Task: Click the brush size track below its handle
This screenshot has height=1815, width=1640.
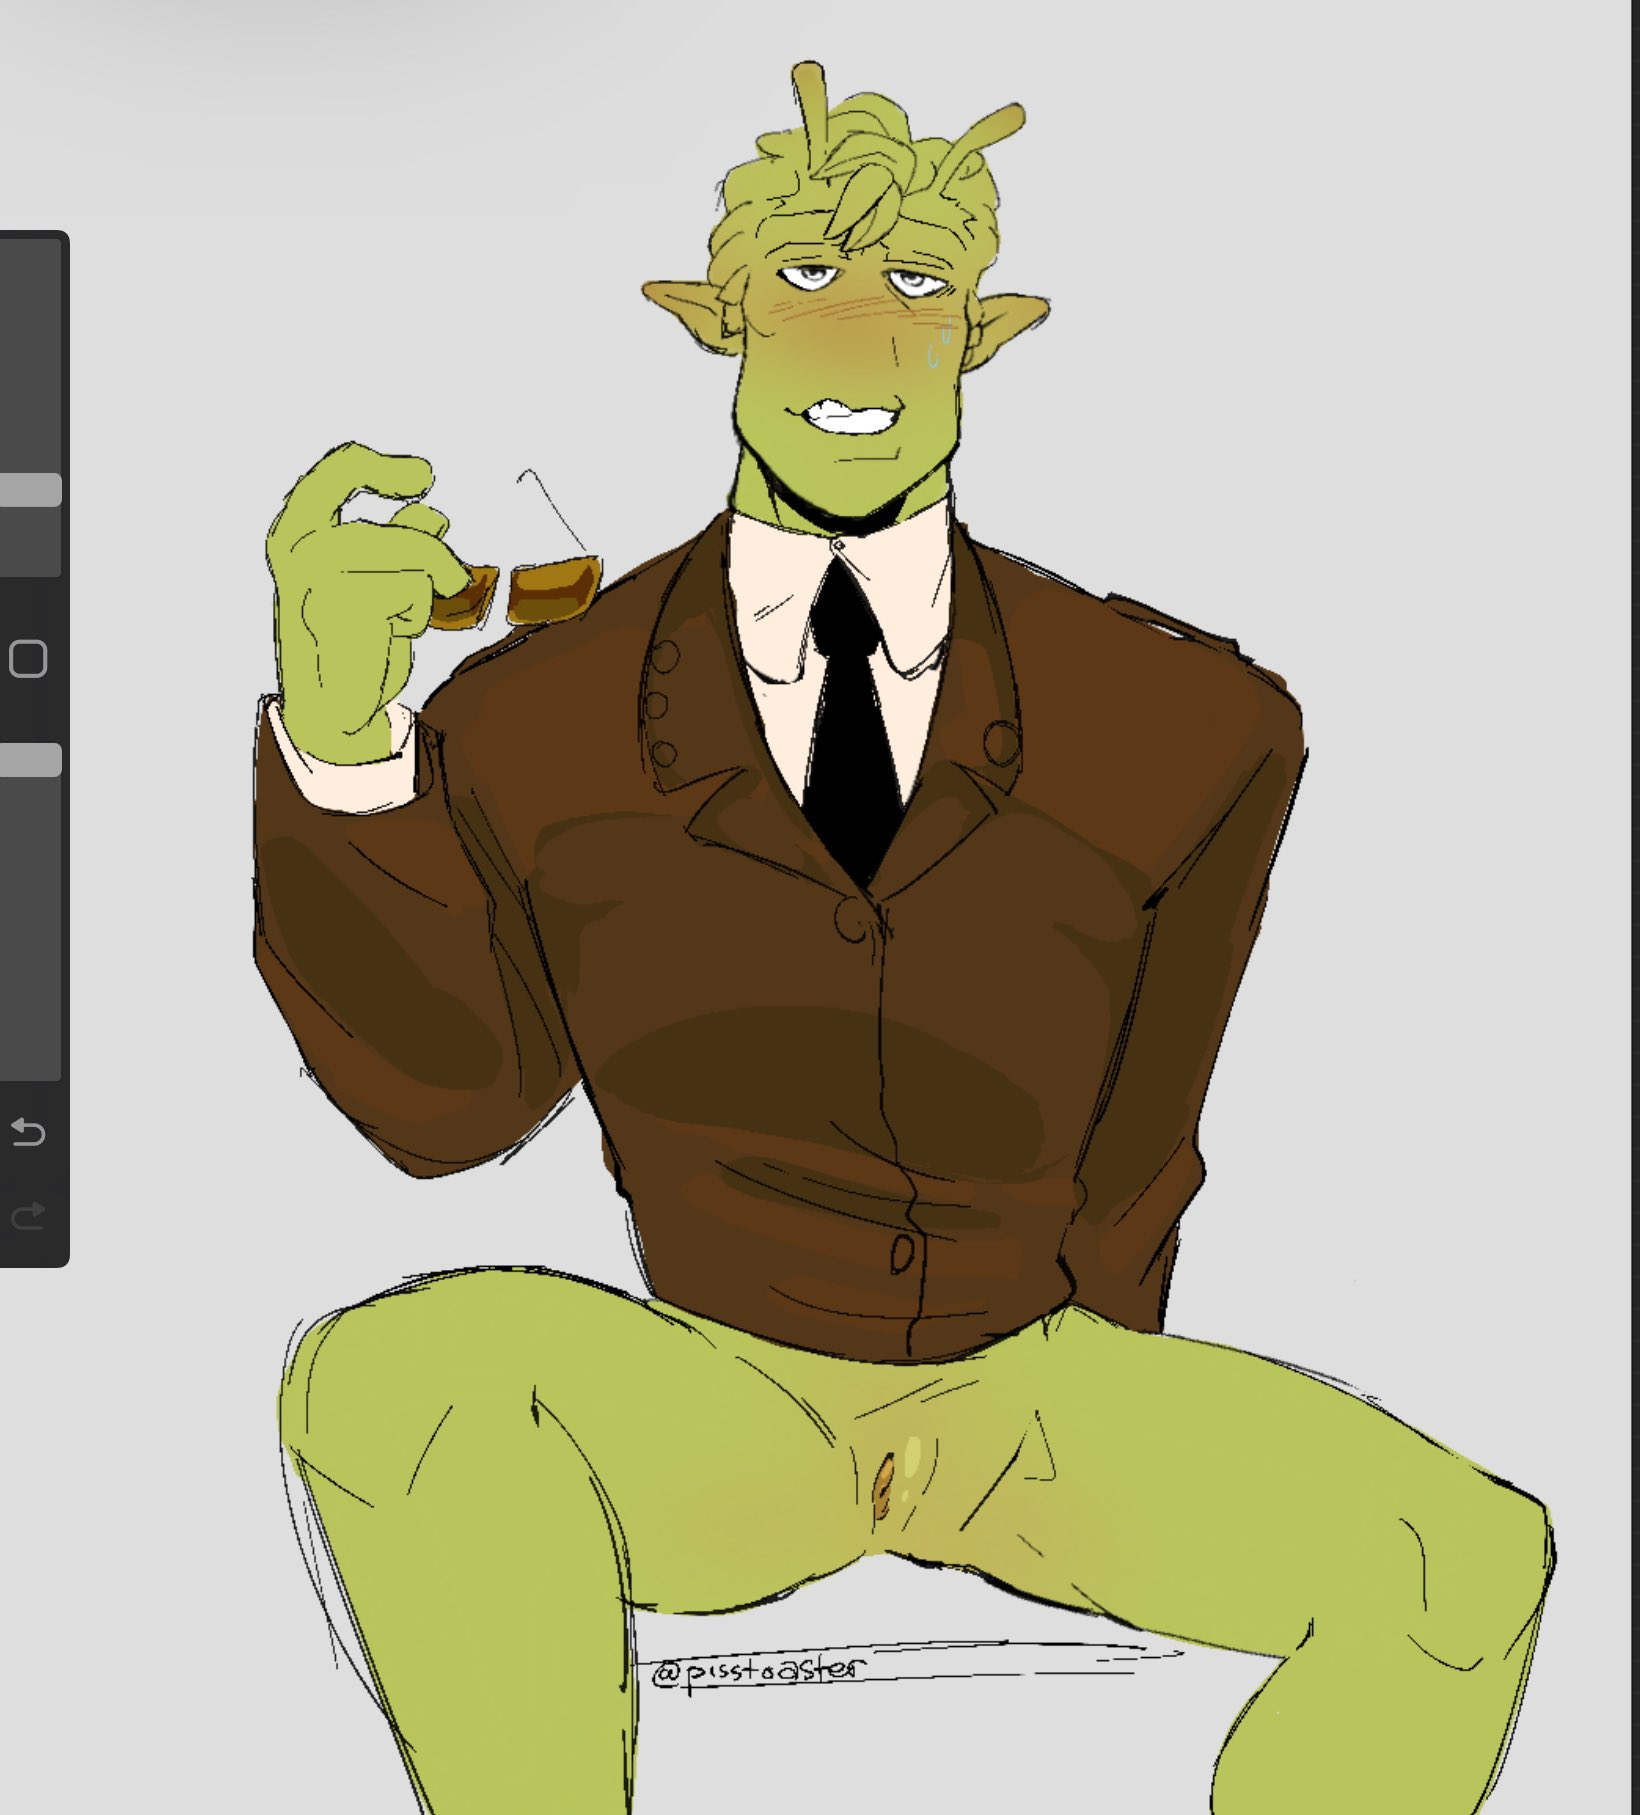Action: [30, 540]
